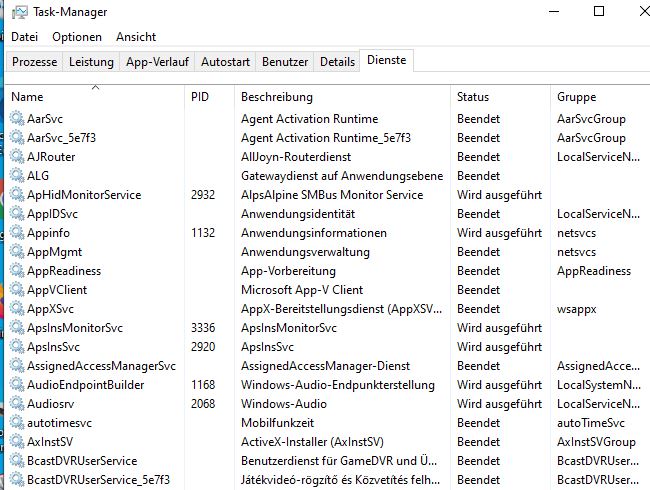
Task: Click the gear icon beside autotimesvc
Action: 17,423
